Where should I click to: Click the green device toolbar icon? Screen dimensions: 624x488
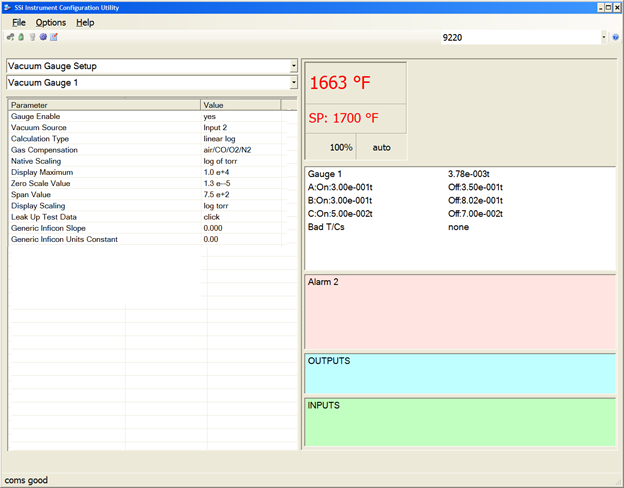(x=21, y=37)
